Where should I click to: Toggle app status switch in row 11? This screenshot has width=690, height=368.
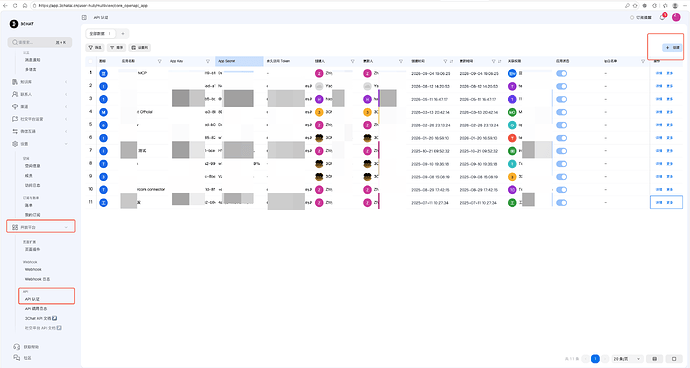[x=562, y=202]
